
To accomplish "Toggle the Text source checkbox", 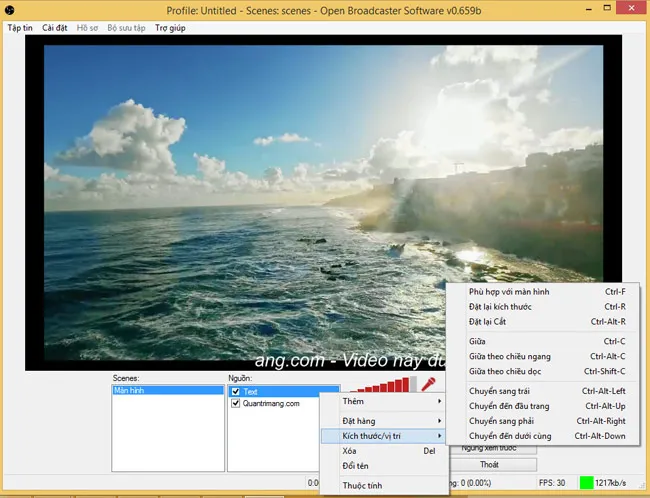I will 235,392.
